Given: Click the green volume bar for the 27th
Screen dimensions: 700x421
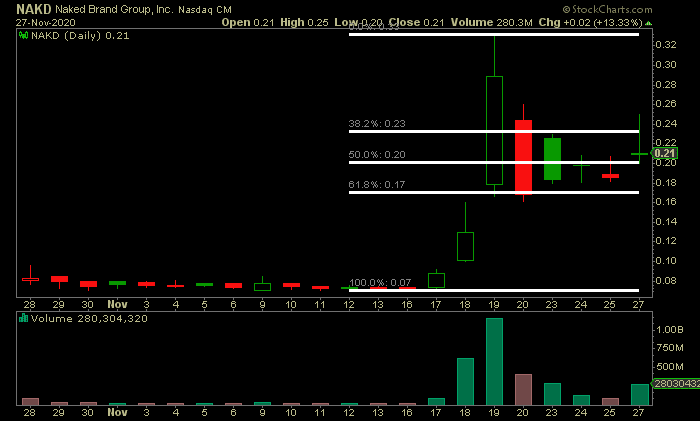Looking at the screenshot, I should pos(639,395).
